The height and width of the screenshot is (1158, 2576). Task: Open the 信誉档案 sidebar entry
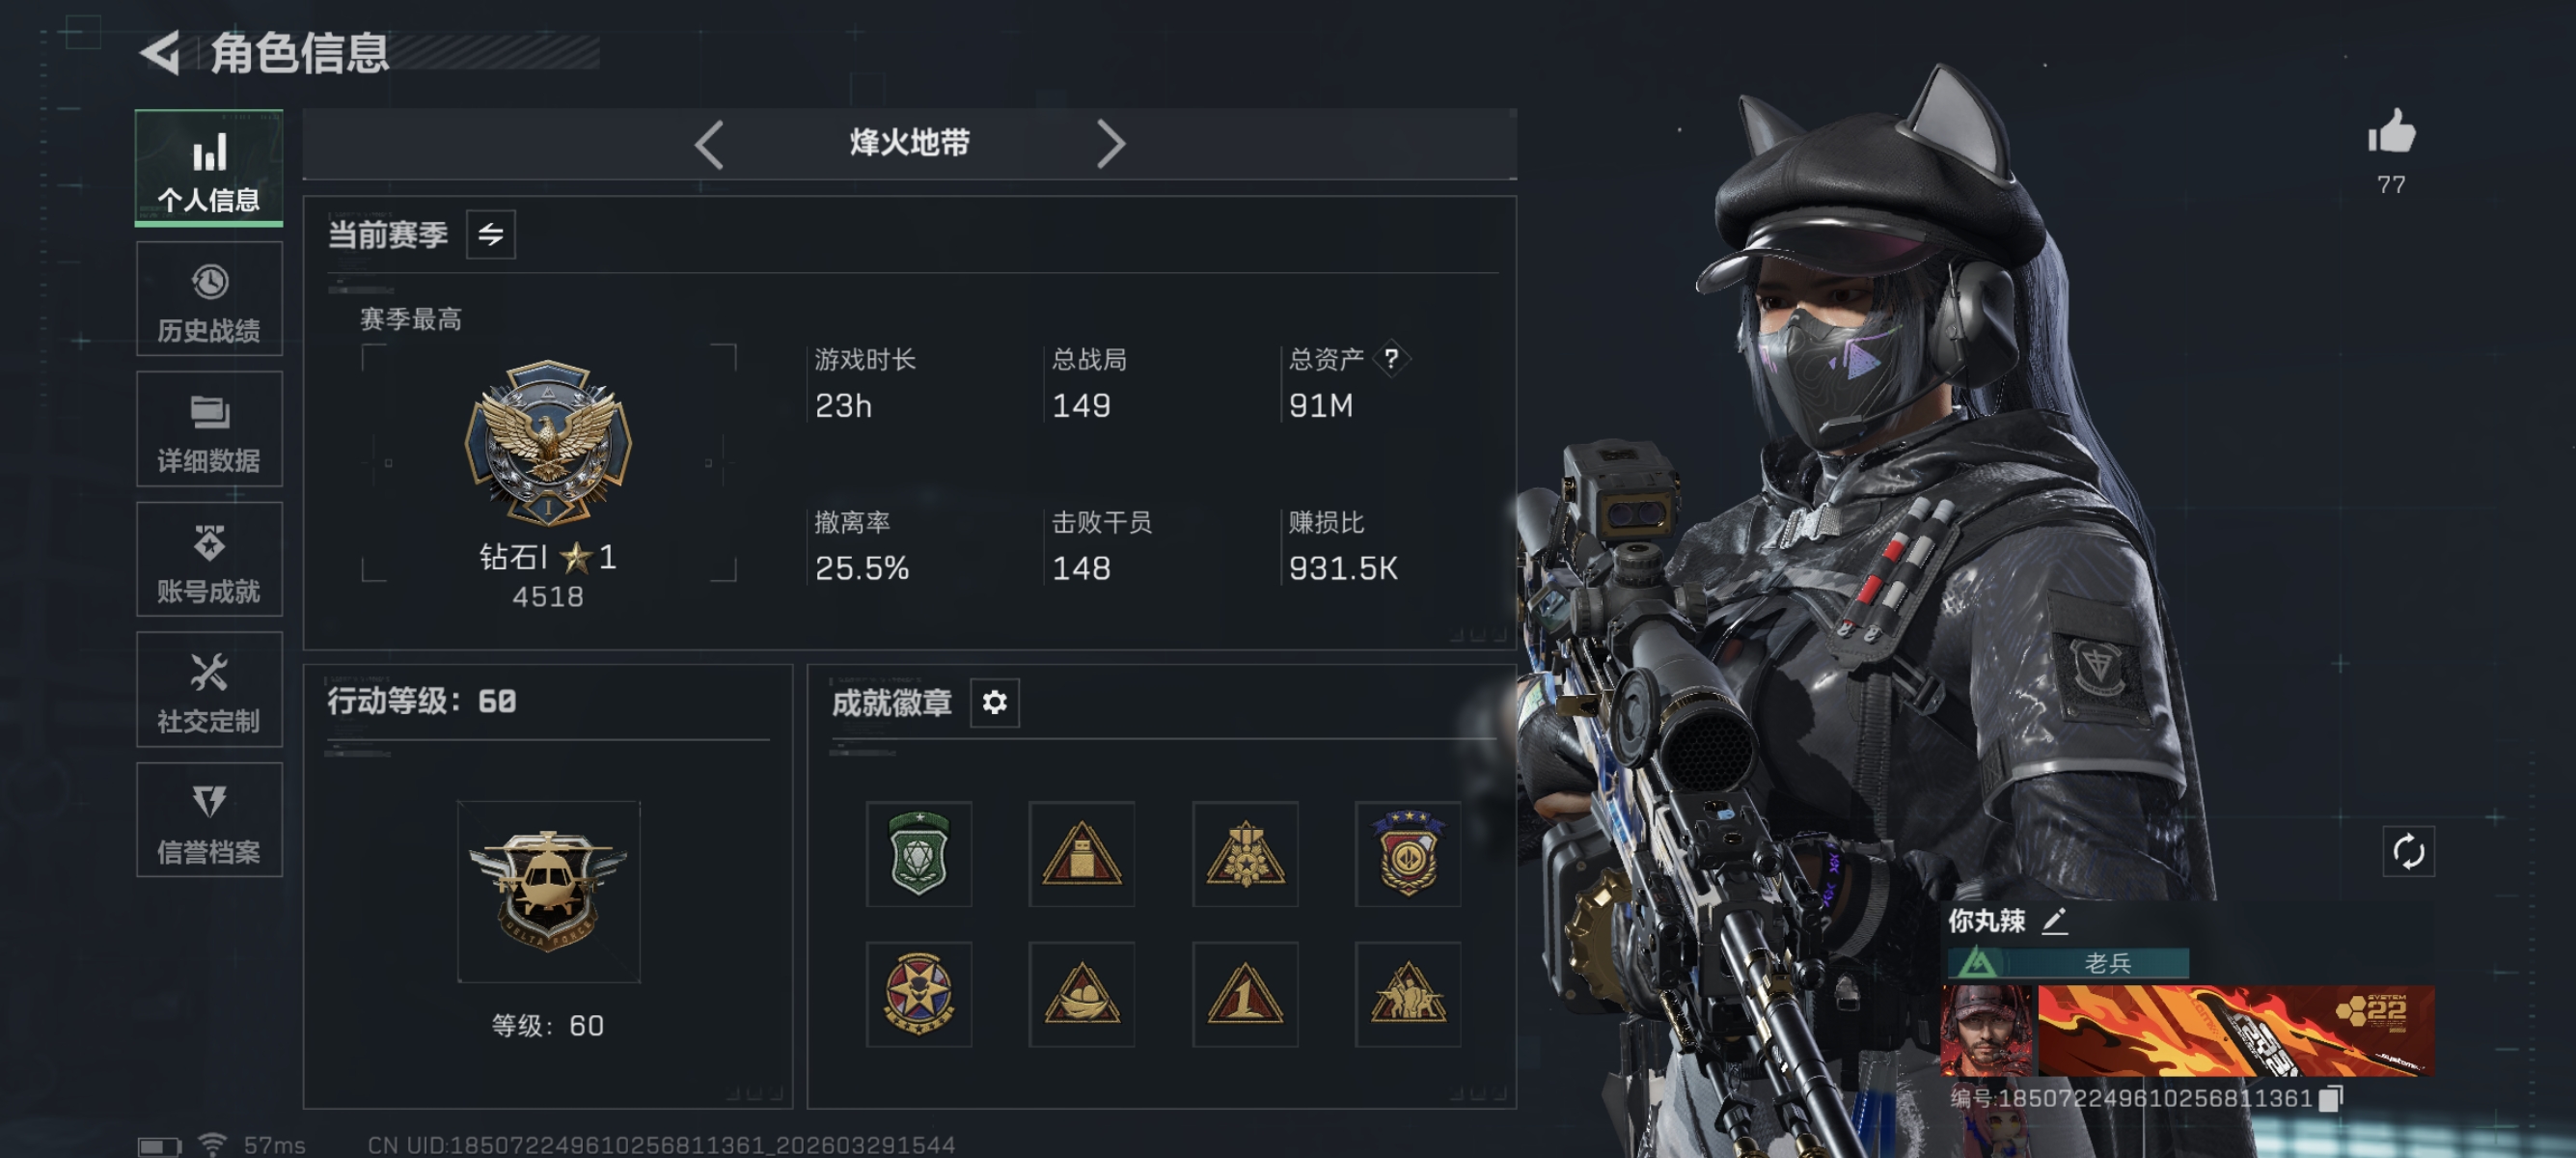(209, 820)
